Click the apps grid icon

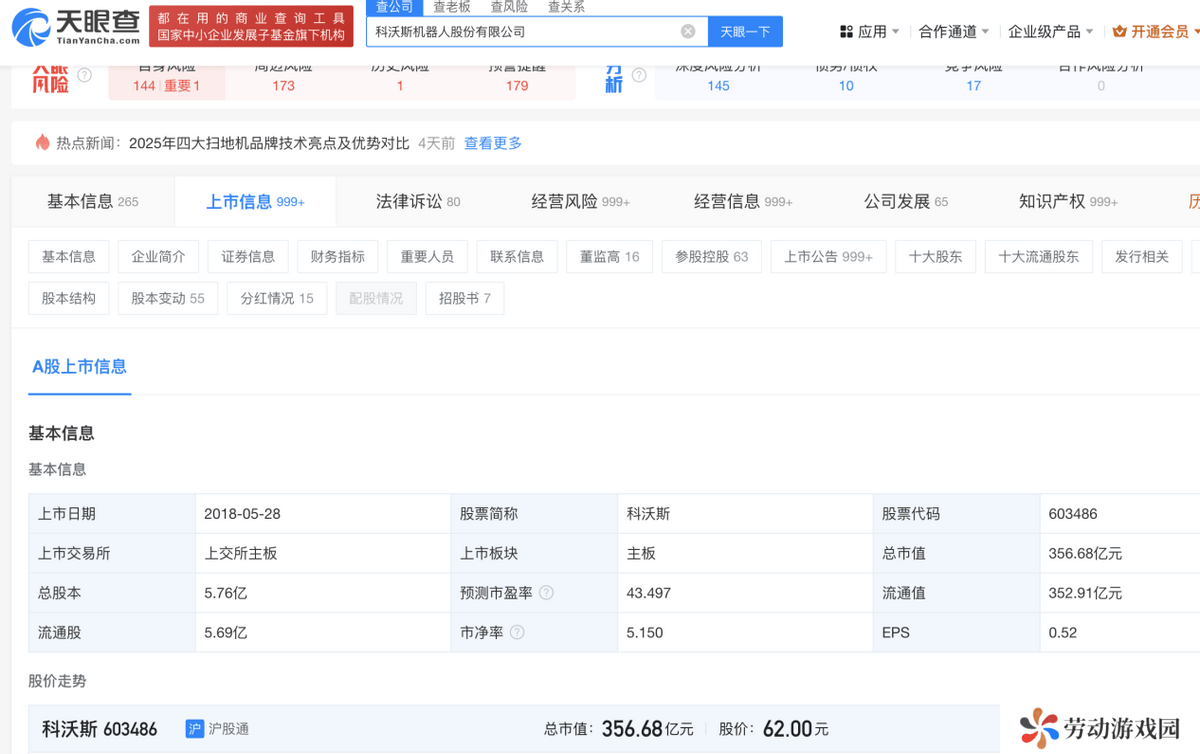pyautogui.click(x=846, y=32)
